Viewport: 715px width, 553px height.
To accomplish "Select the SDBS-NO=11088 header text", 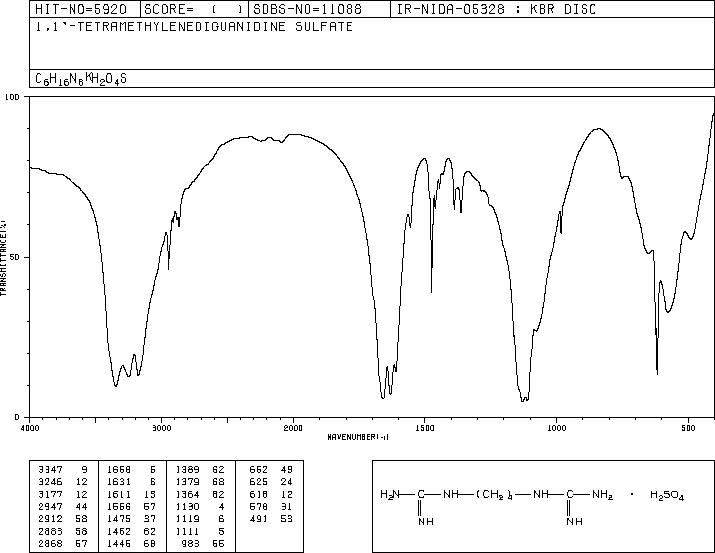I will coord(307,9).
